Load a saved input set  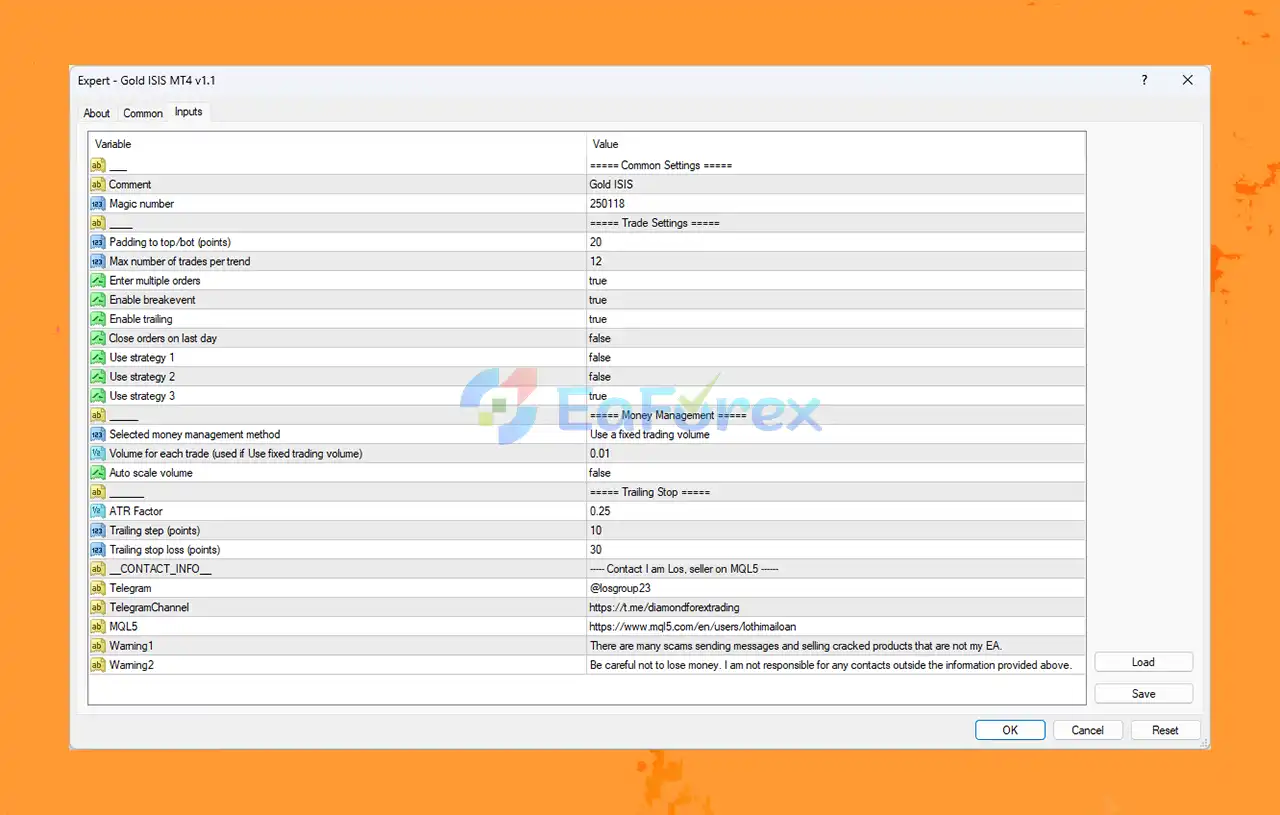[1144, 662]
